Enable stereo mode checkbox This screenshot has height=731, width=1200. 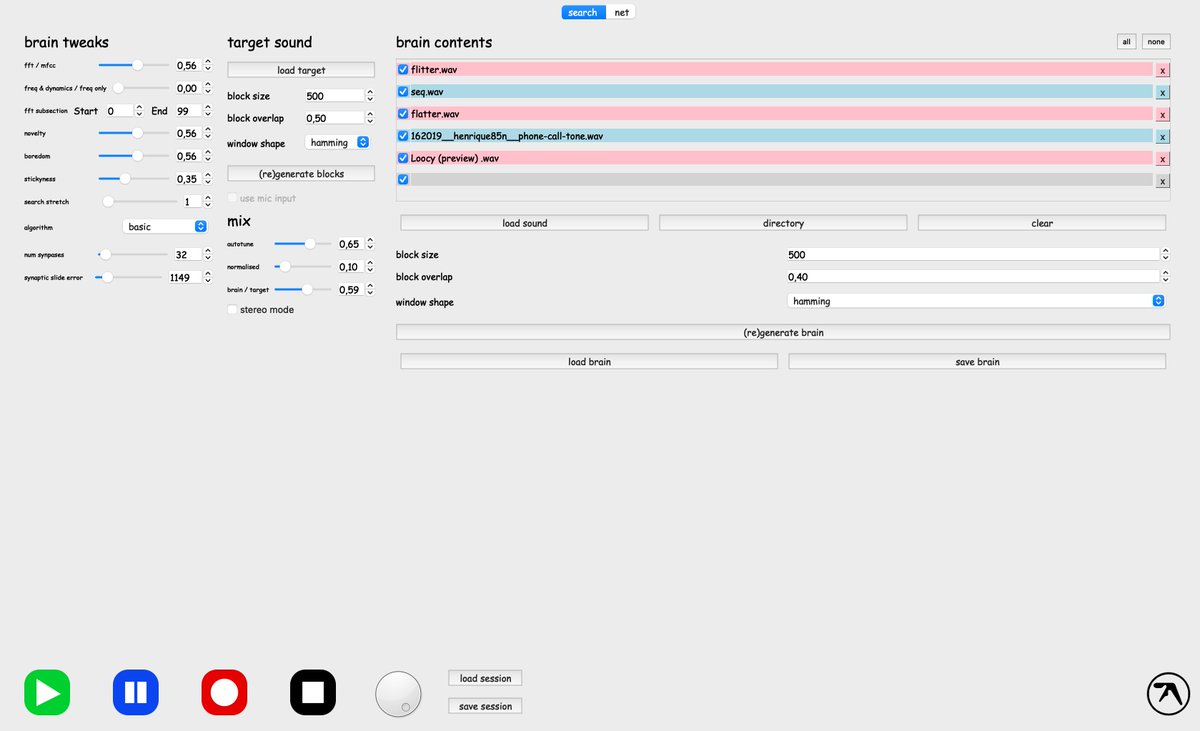(233, 310)
